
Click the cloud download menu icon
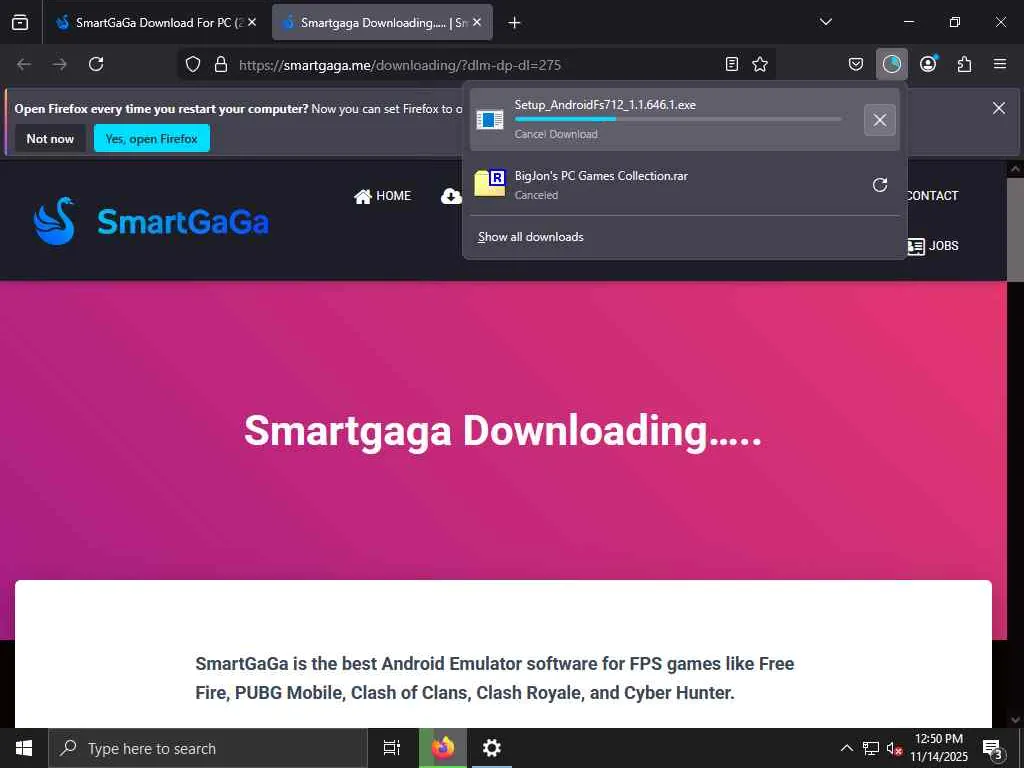click(451, 196)
